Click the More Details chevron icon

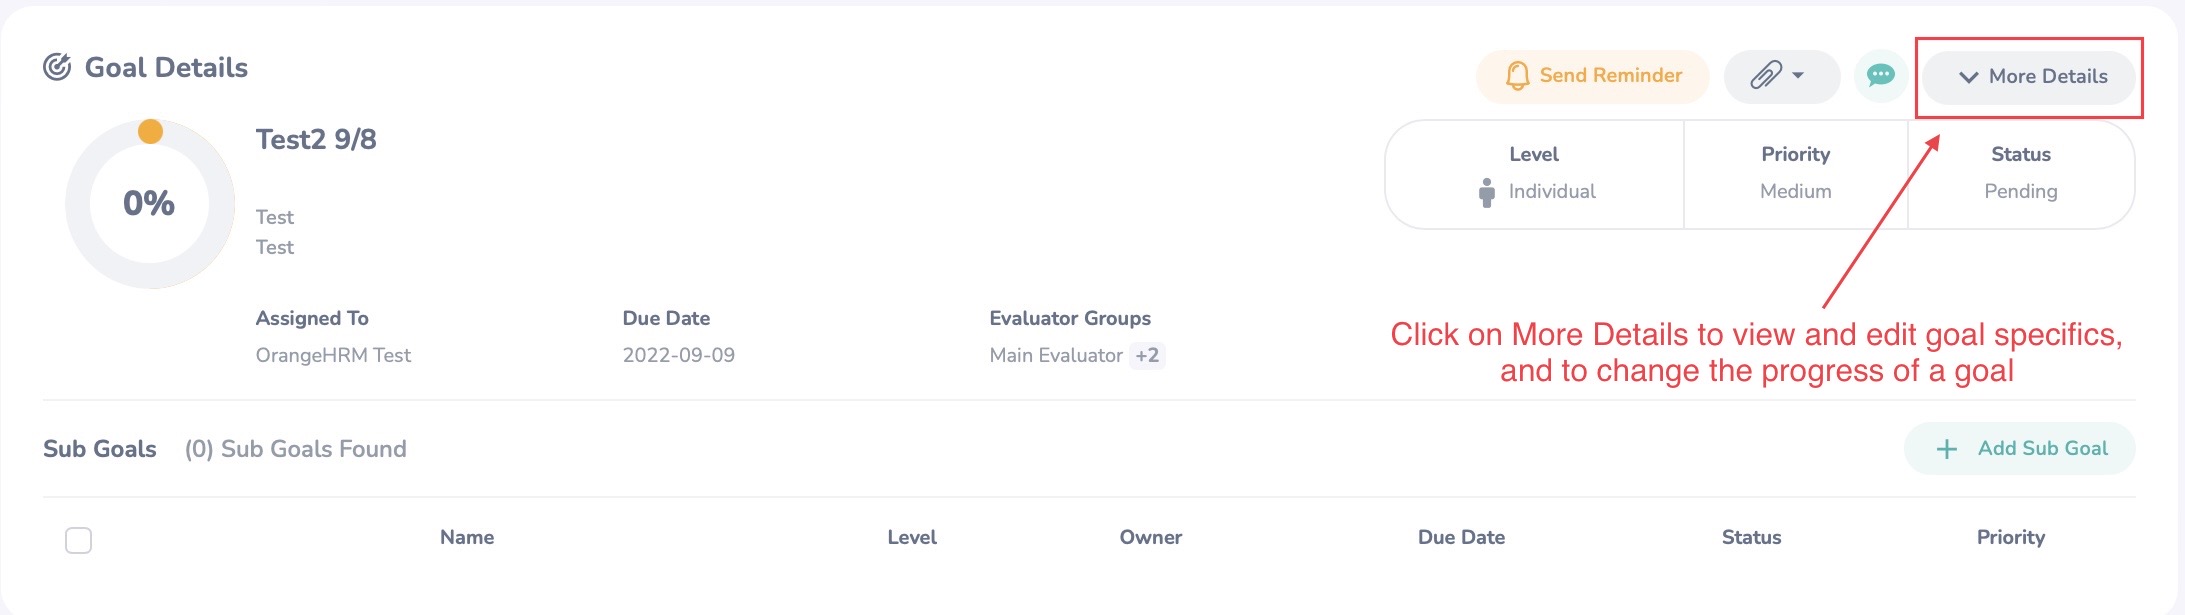(1968, 77)
